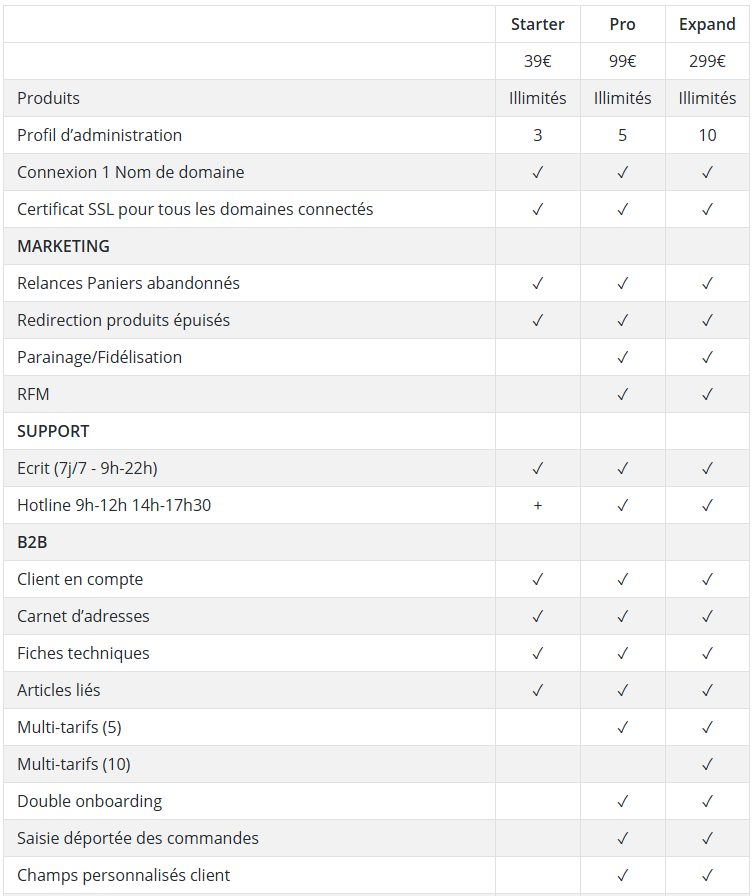The width and height of the screenshot is (752, 896).
Task: Select the 299€ price cell
Action: (x=707, y=61)
